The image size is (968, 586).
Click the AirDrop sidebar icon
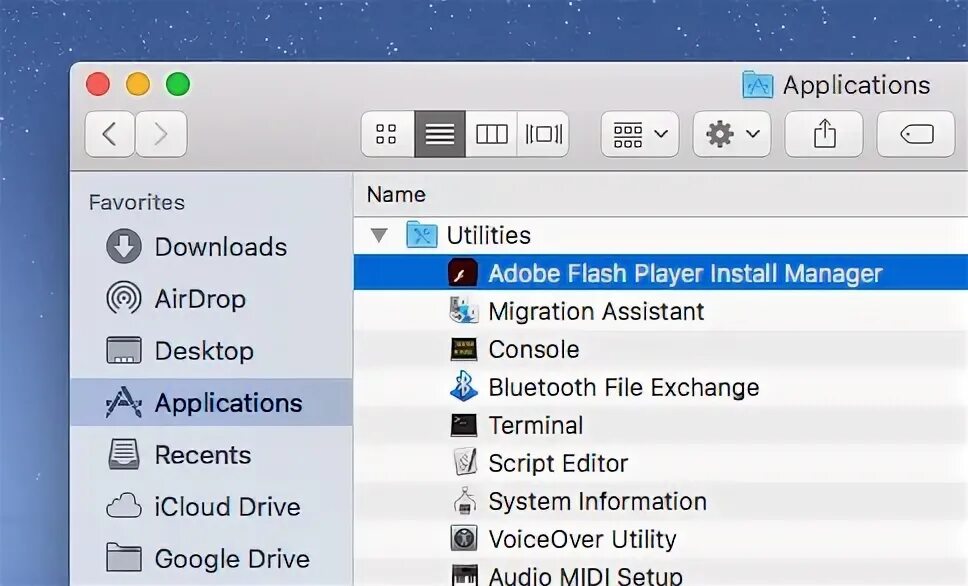123,298
